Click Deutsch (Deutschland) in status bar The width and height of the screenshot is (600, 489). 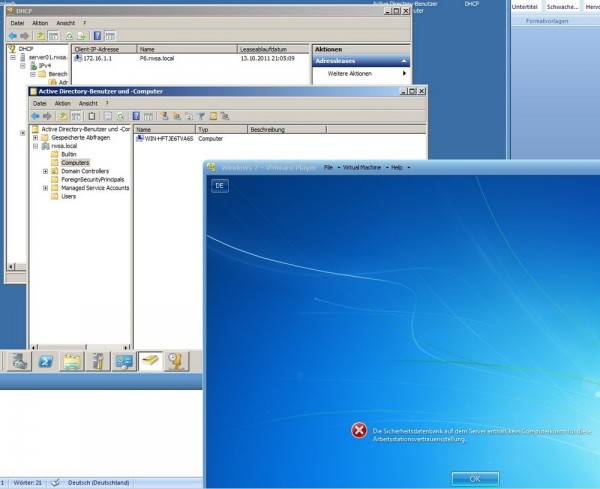(99, 483)
